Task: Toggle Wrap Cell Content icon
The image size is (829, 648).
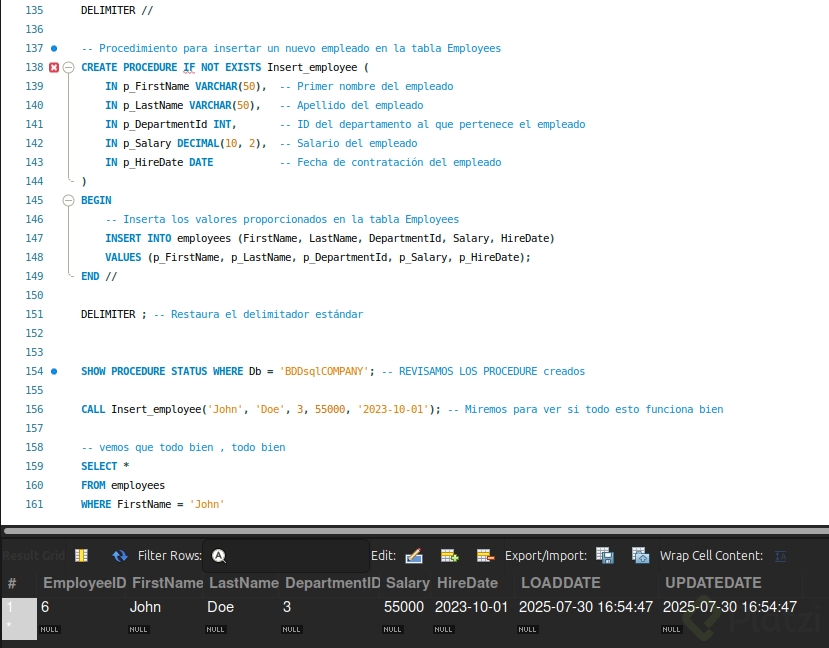Action: (x=780, y=556)
